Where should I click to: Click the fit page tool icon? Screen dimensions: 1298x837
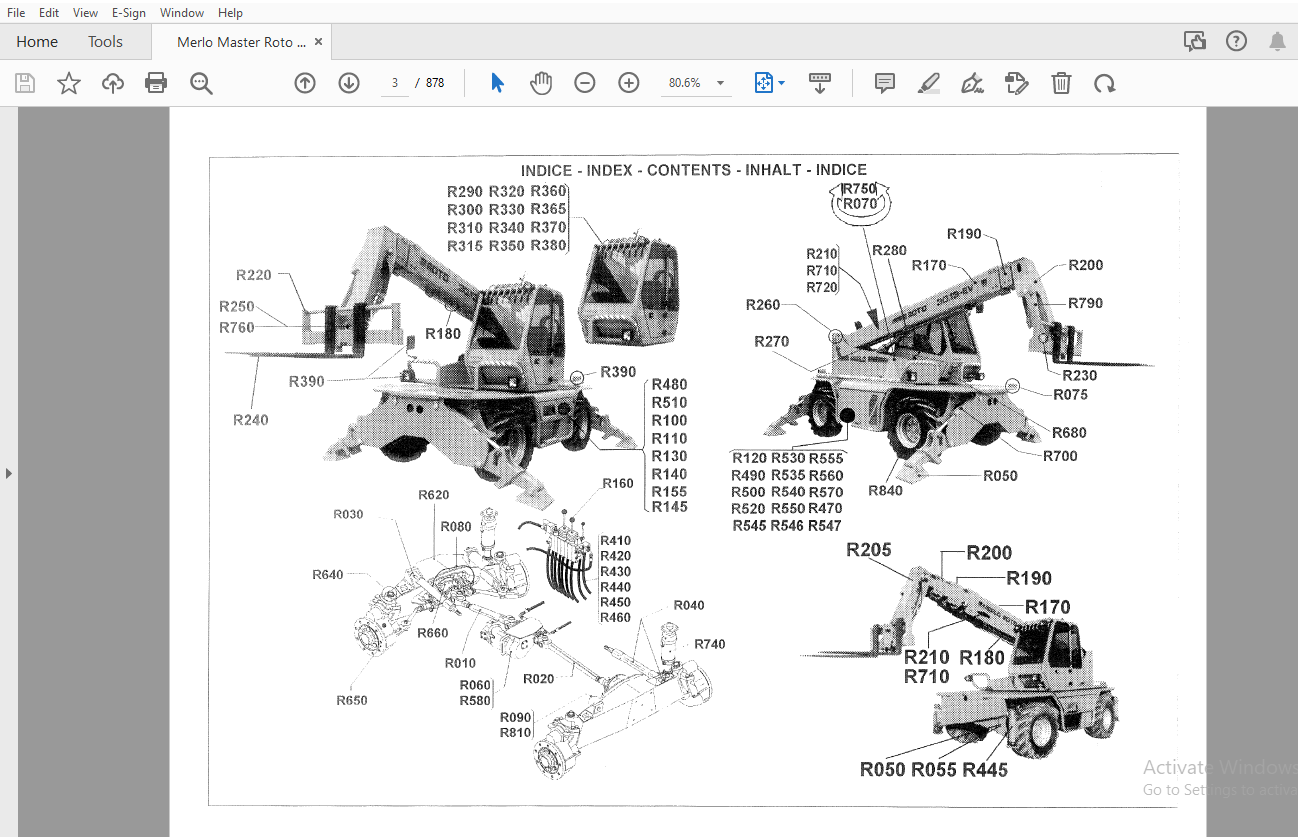click(x=764, y=83)
